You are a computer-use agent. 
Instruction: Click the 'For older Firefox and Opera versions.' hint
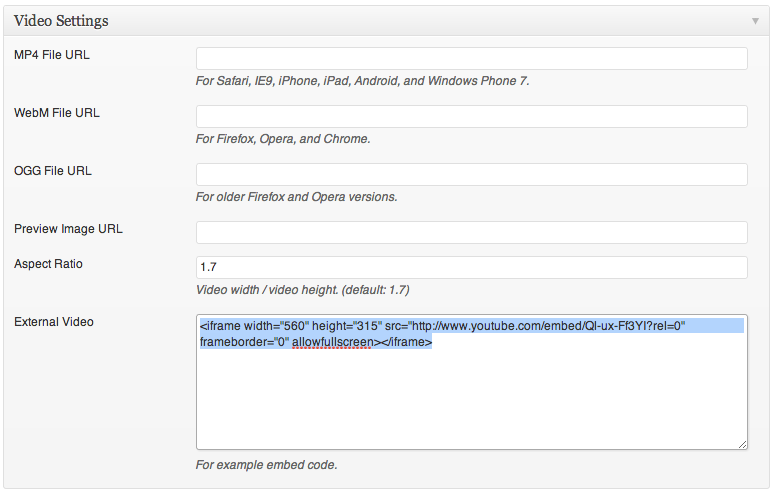click(x=296, y=197)
